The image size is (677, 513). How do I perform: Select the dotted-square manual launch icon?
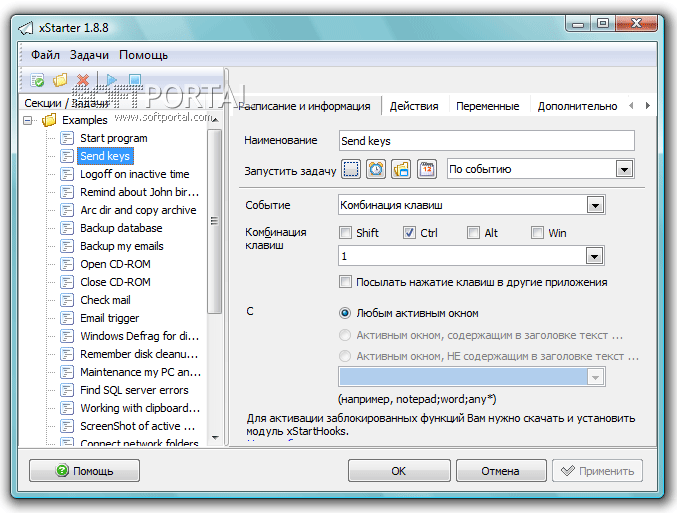[351, 169]
